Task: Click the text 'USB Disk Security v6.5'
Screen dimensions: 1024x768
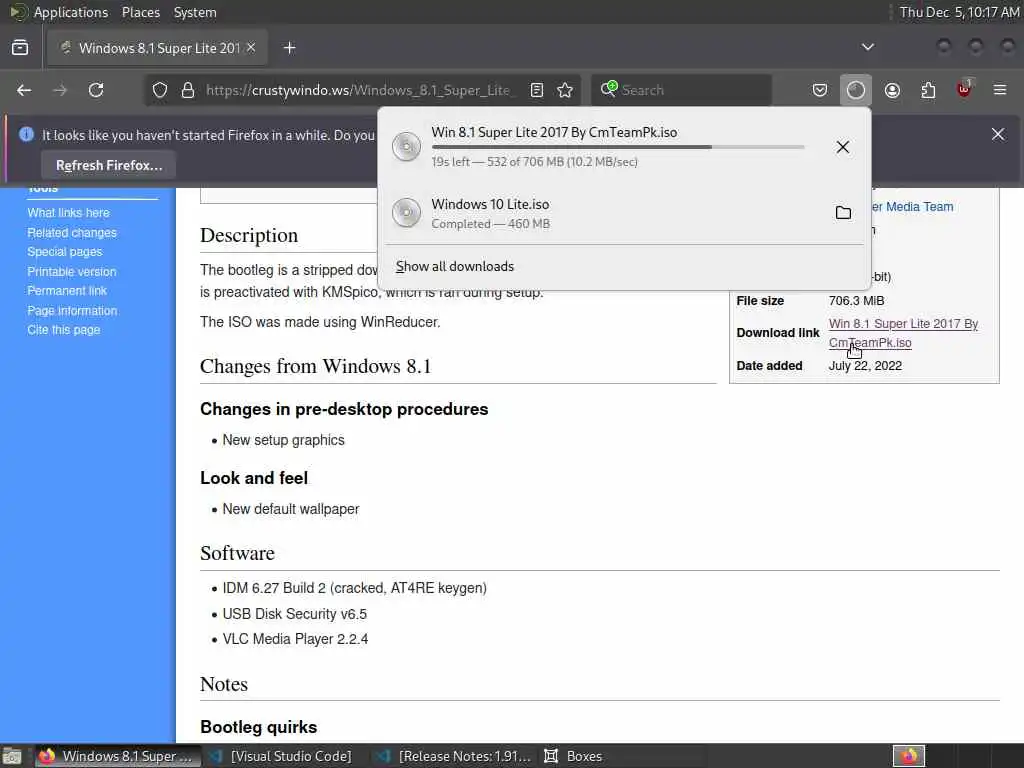Action: click(295, 614)
